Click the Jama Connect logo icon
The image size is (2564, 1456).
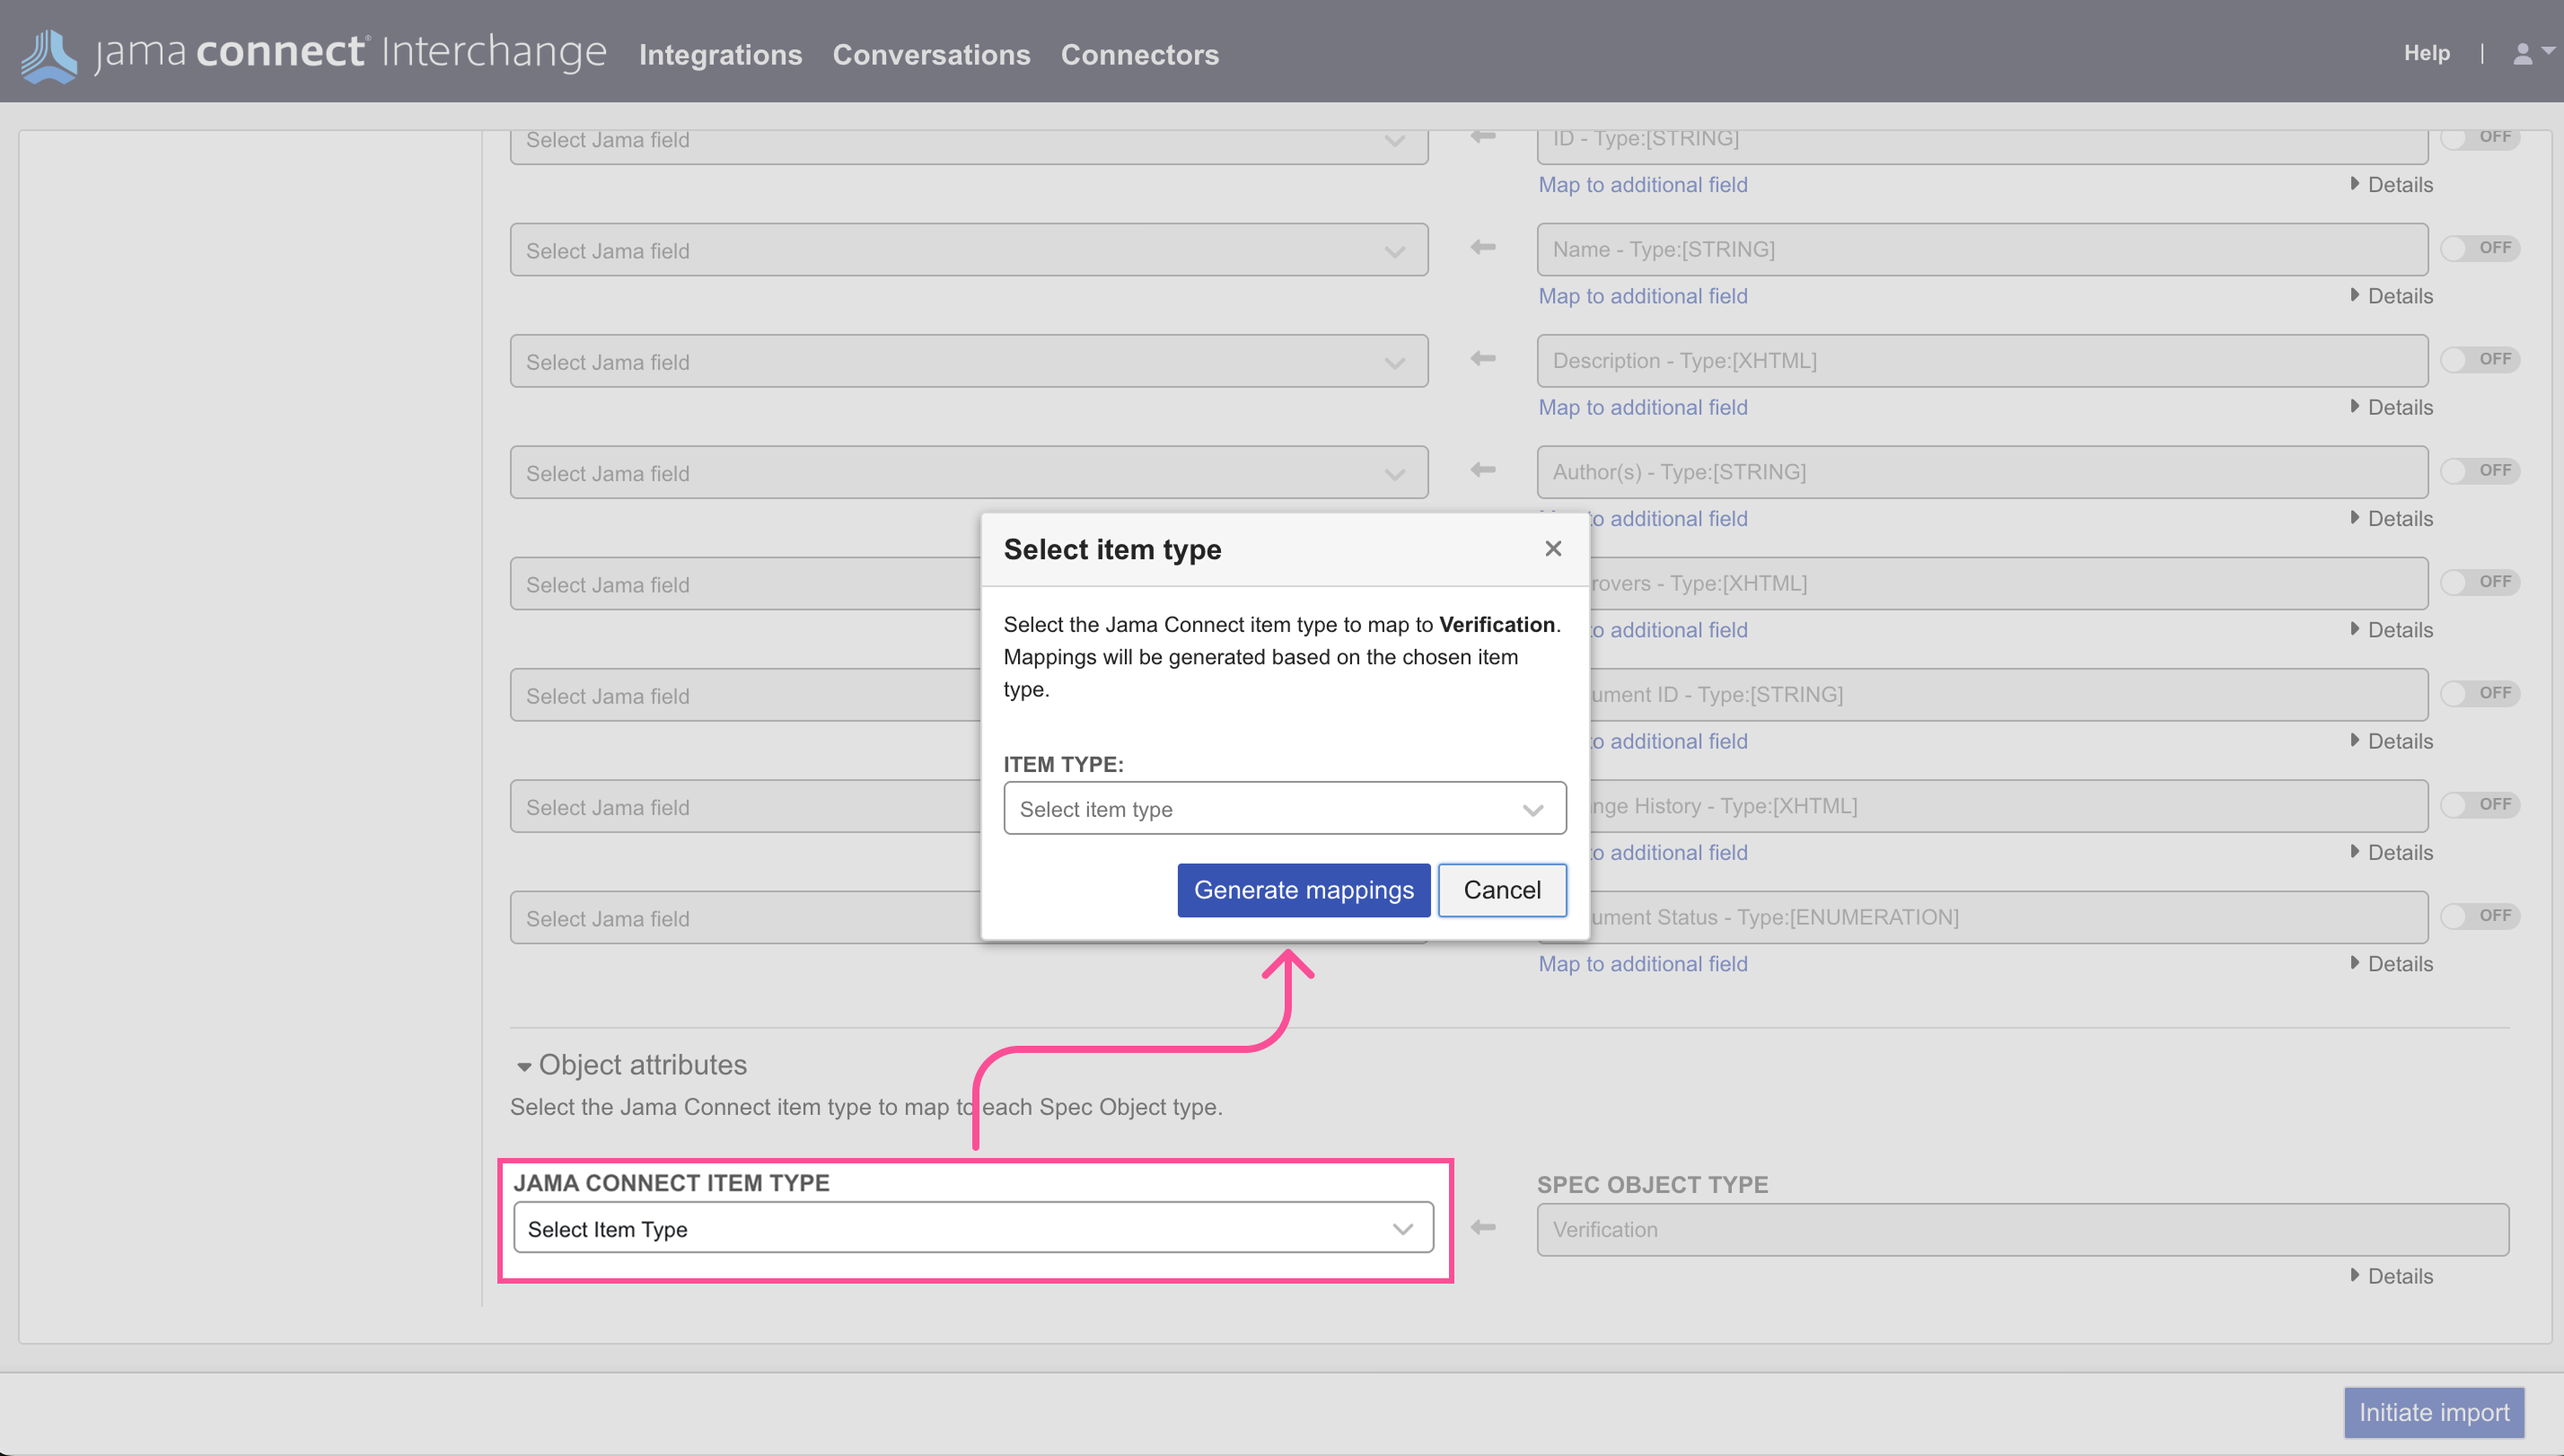click(48, 55)
